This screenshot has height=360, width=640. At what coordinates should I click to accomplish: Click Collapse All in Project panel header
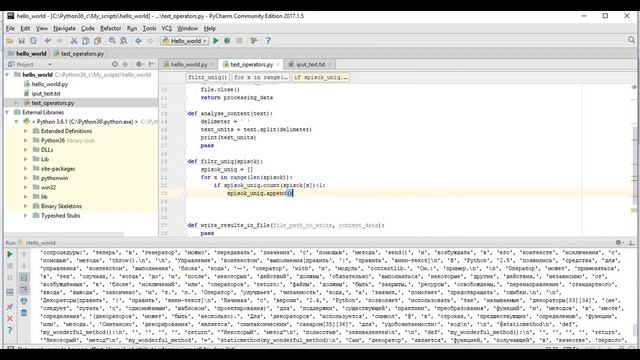point(125,64)
